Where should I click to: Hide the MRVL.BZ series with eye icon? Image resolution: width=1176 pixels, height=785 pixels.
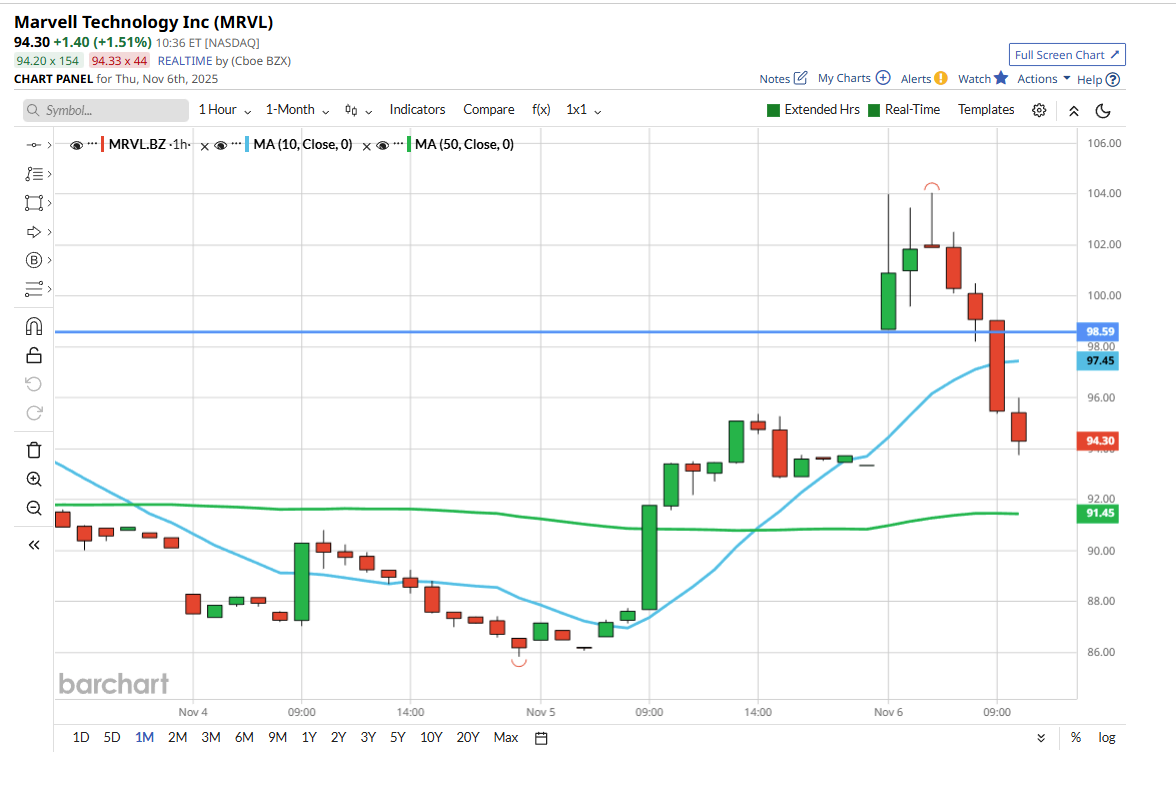76,145
